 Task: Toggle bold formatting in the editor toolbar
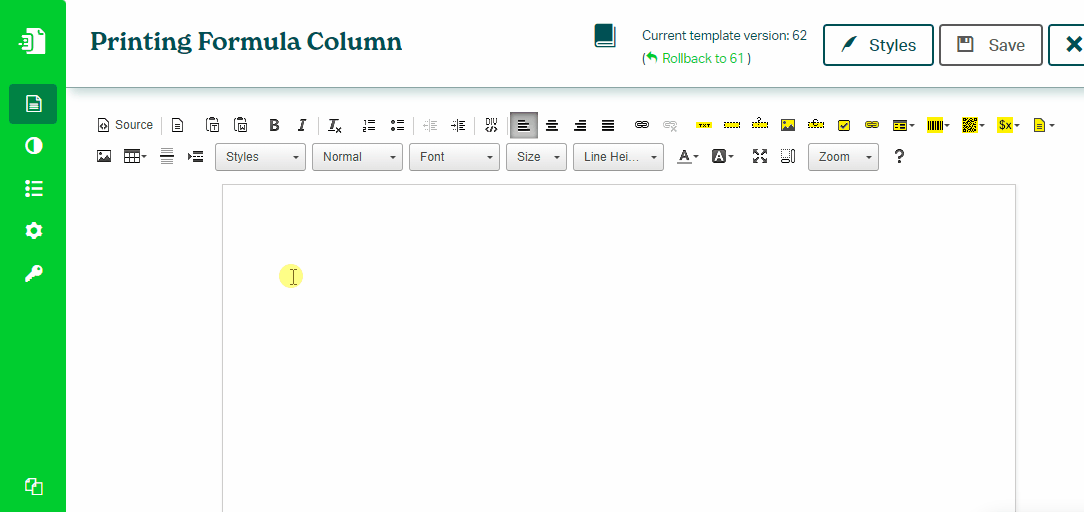point(274,125)
